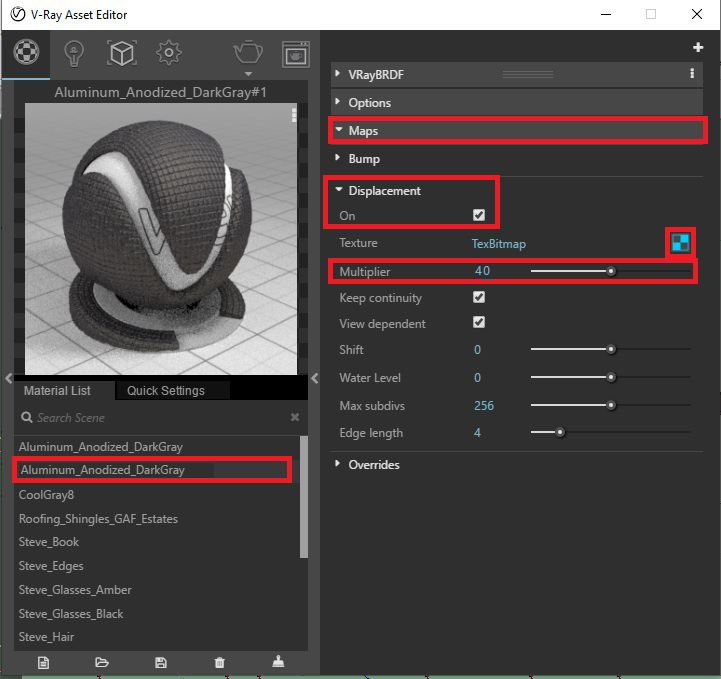
Task: Click the Shift value field
Action: pyautogui.click(x=477, y=350)
